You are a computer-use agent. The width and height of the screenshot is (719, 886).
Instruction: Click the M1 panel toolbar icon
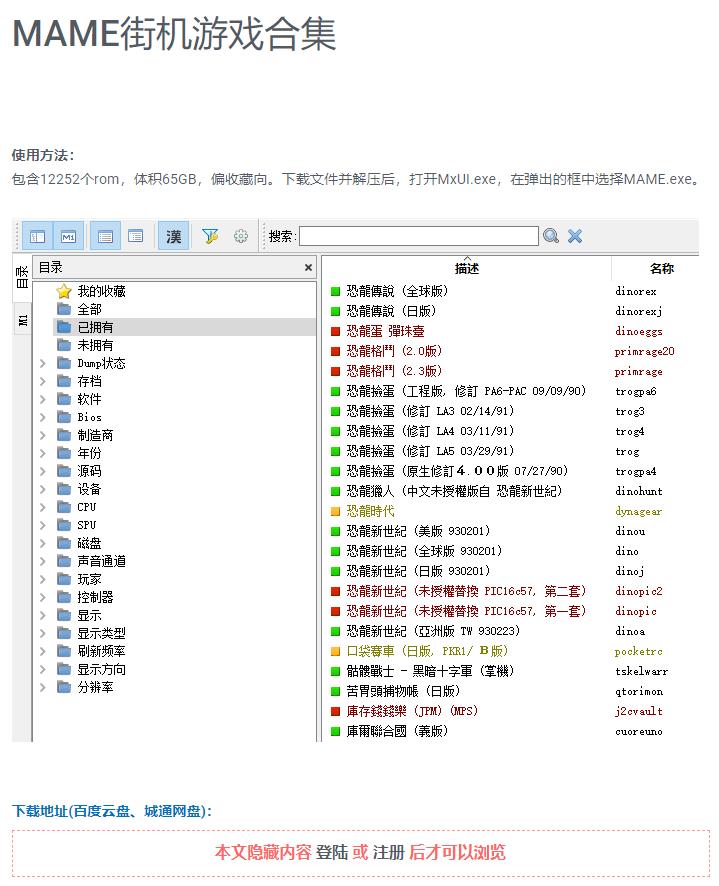click(68, 237)
